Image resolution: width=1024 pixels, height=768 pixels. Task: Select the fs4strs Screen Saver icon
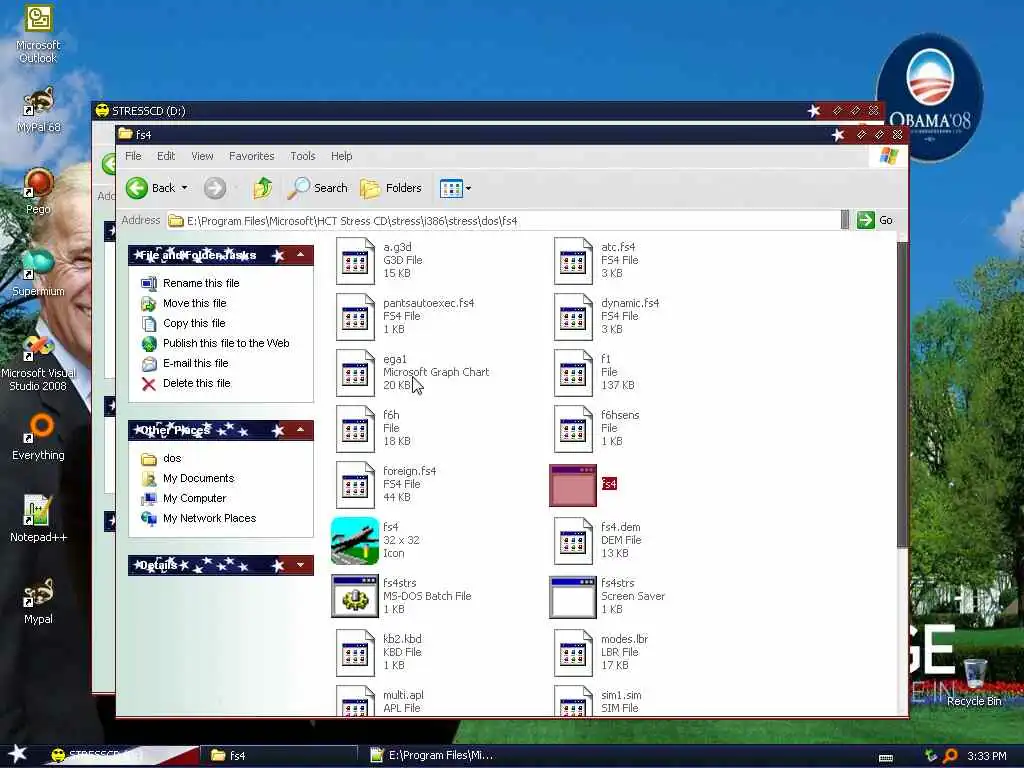tap(573, 597)
